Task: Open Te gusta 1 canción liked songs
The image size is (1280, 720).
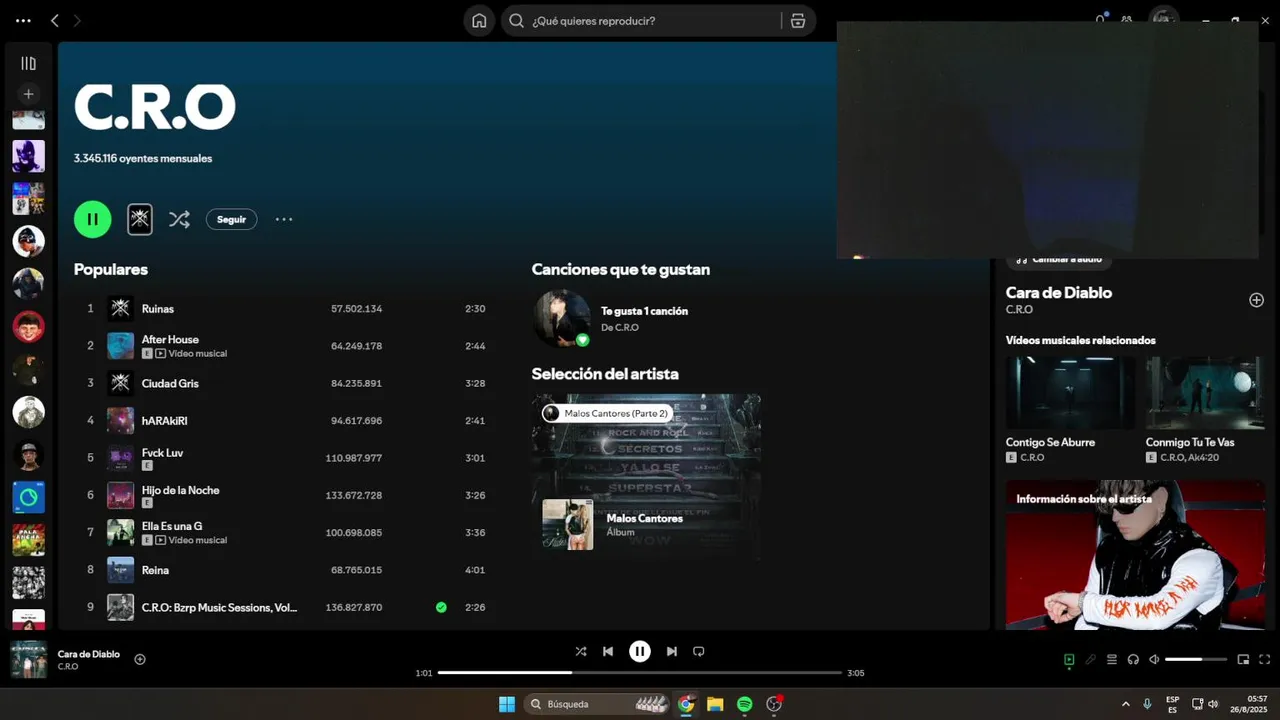Action: [644, 311]
